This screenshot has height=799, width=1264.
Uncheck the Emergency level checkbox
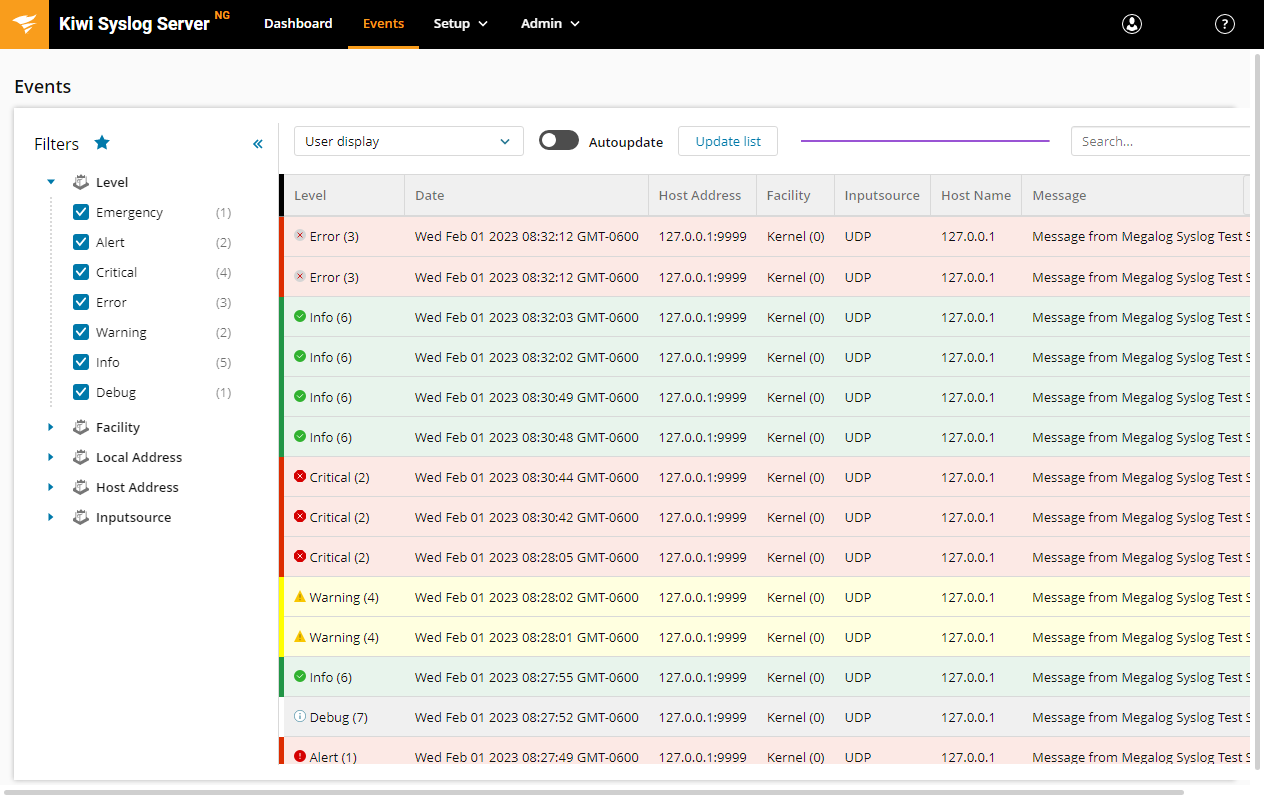81,213
